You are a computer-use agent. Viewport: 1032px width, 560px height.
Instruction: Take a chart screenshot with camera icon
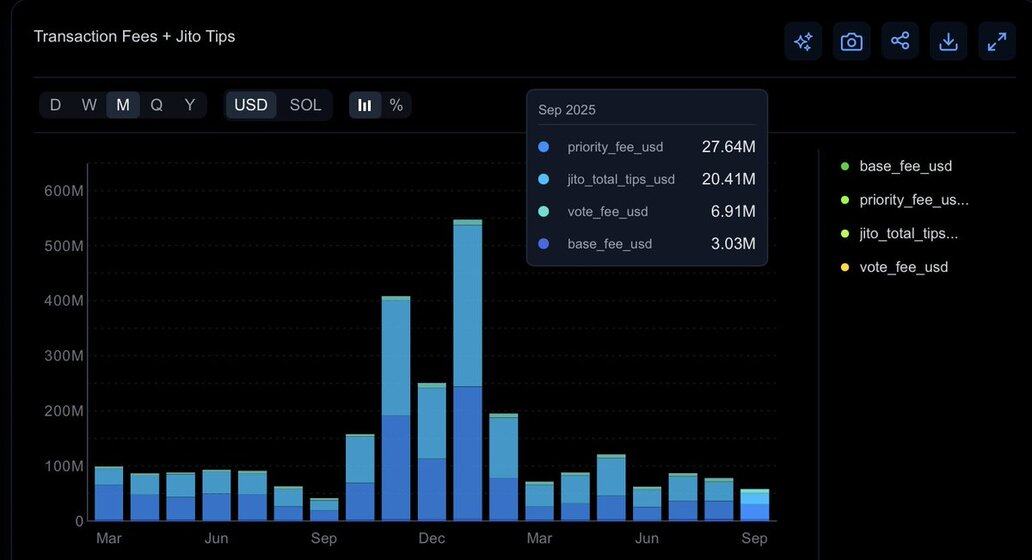tap(851, 41)
